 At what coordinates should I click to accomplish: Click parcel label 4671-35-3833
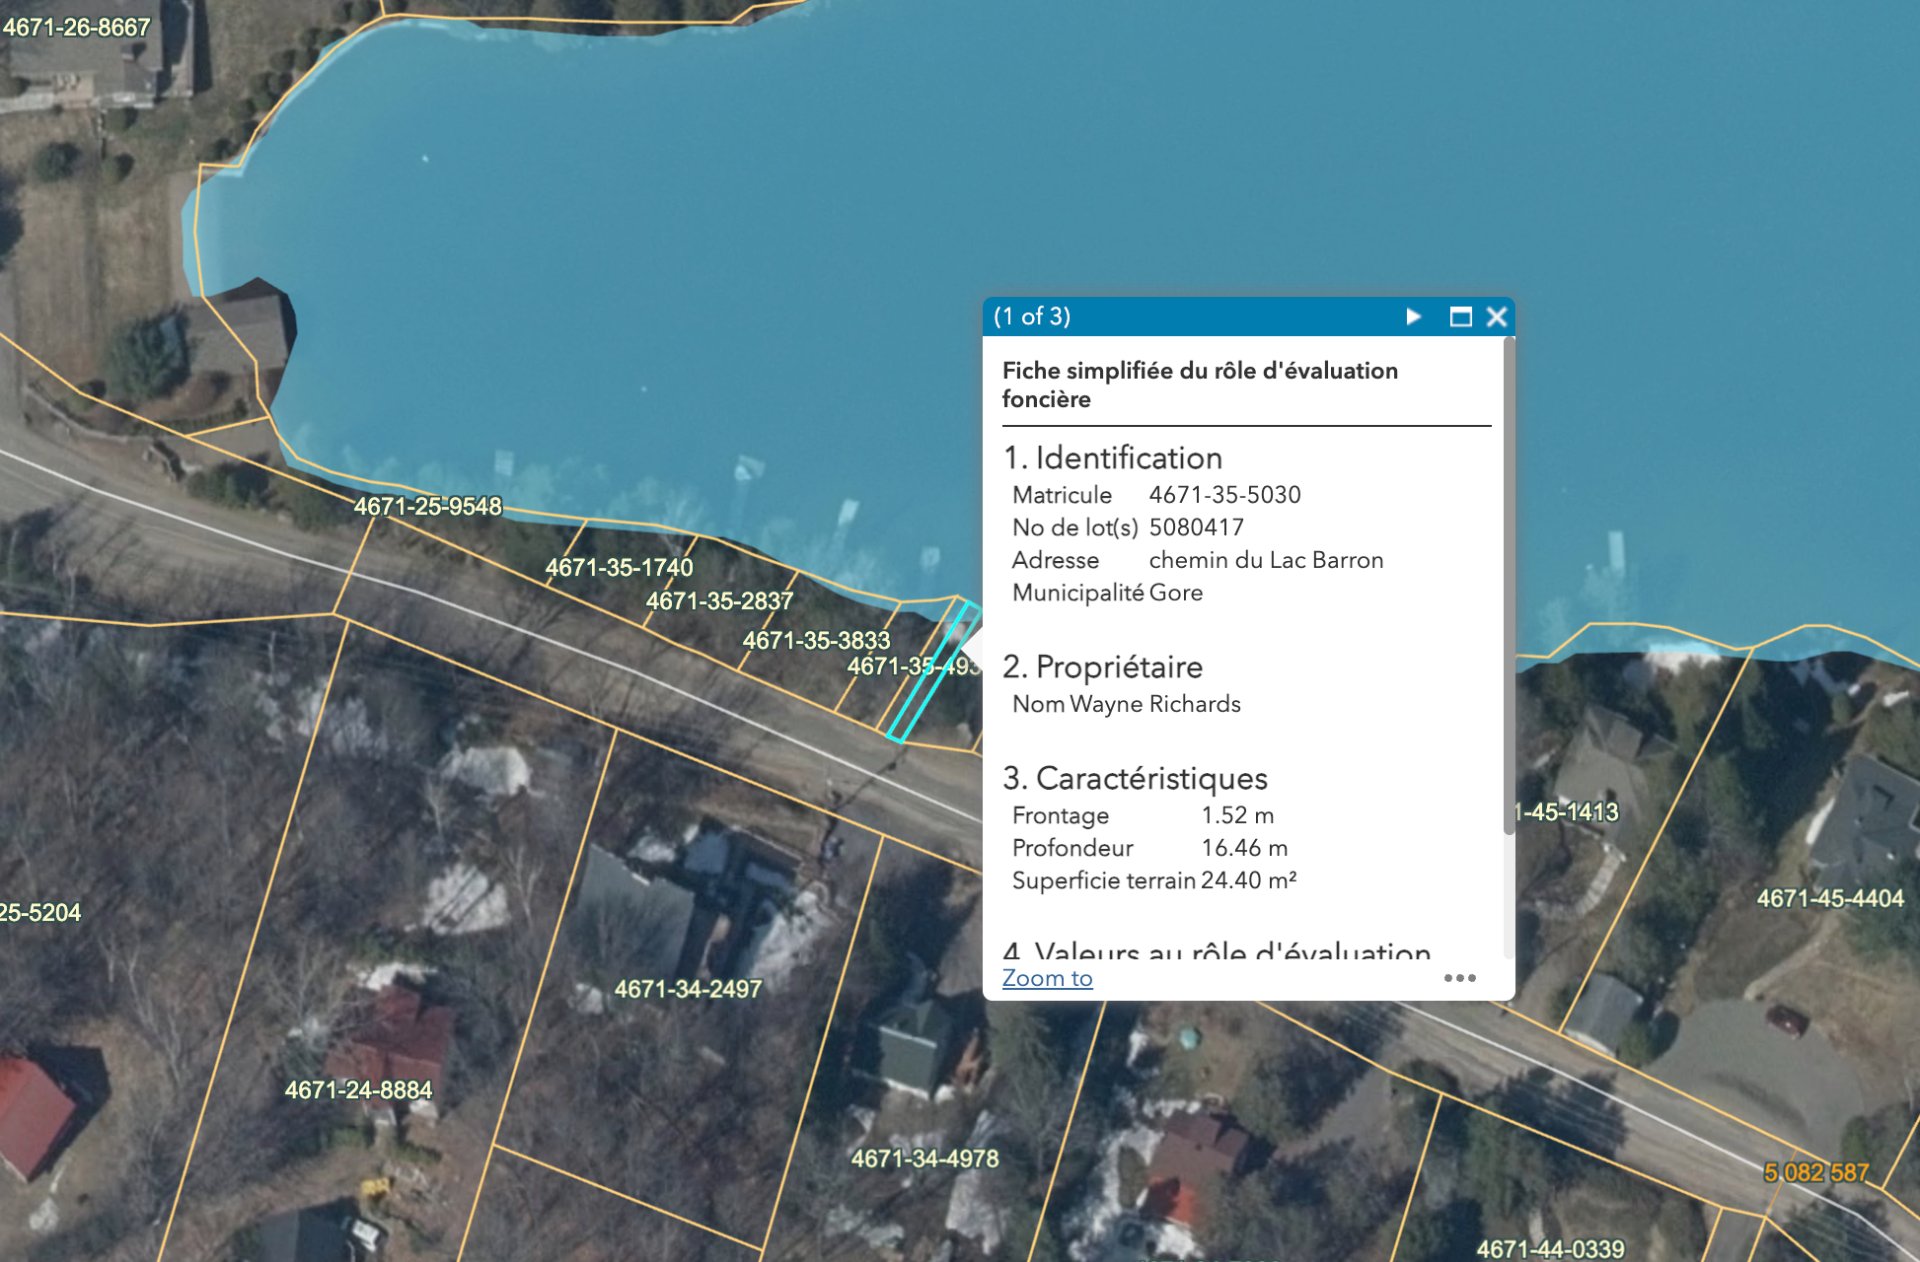click(815, 640)
